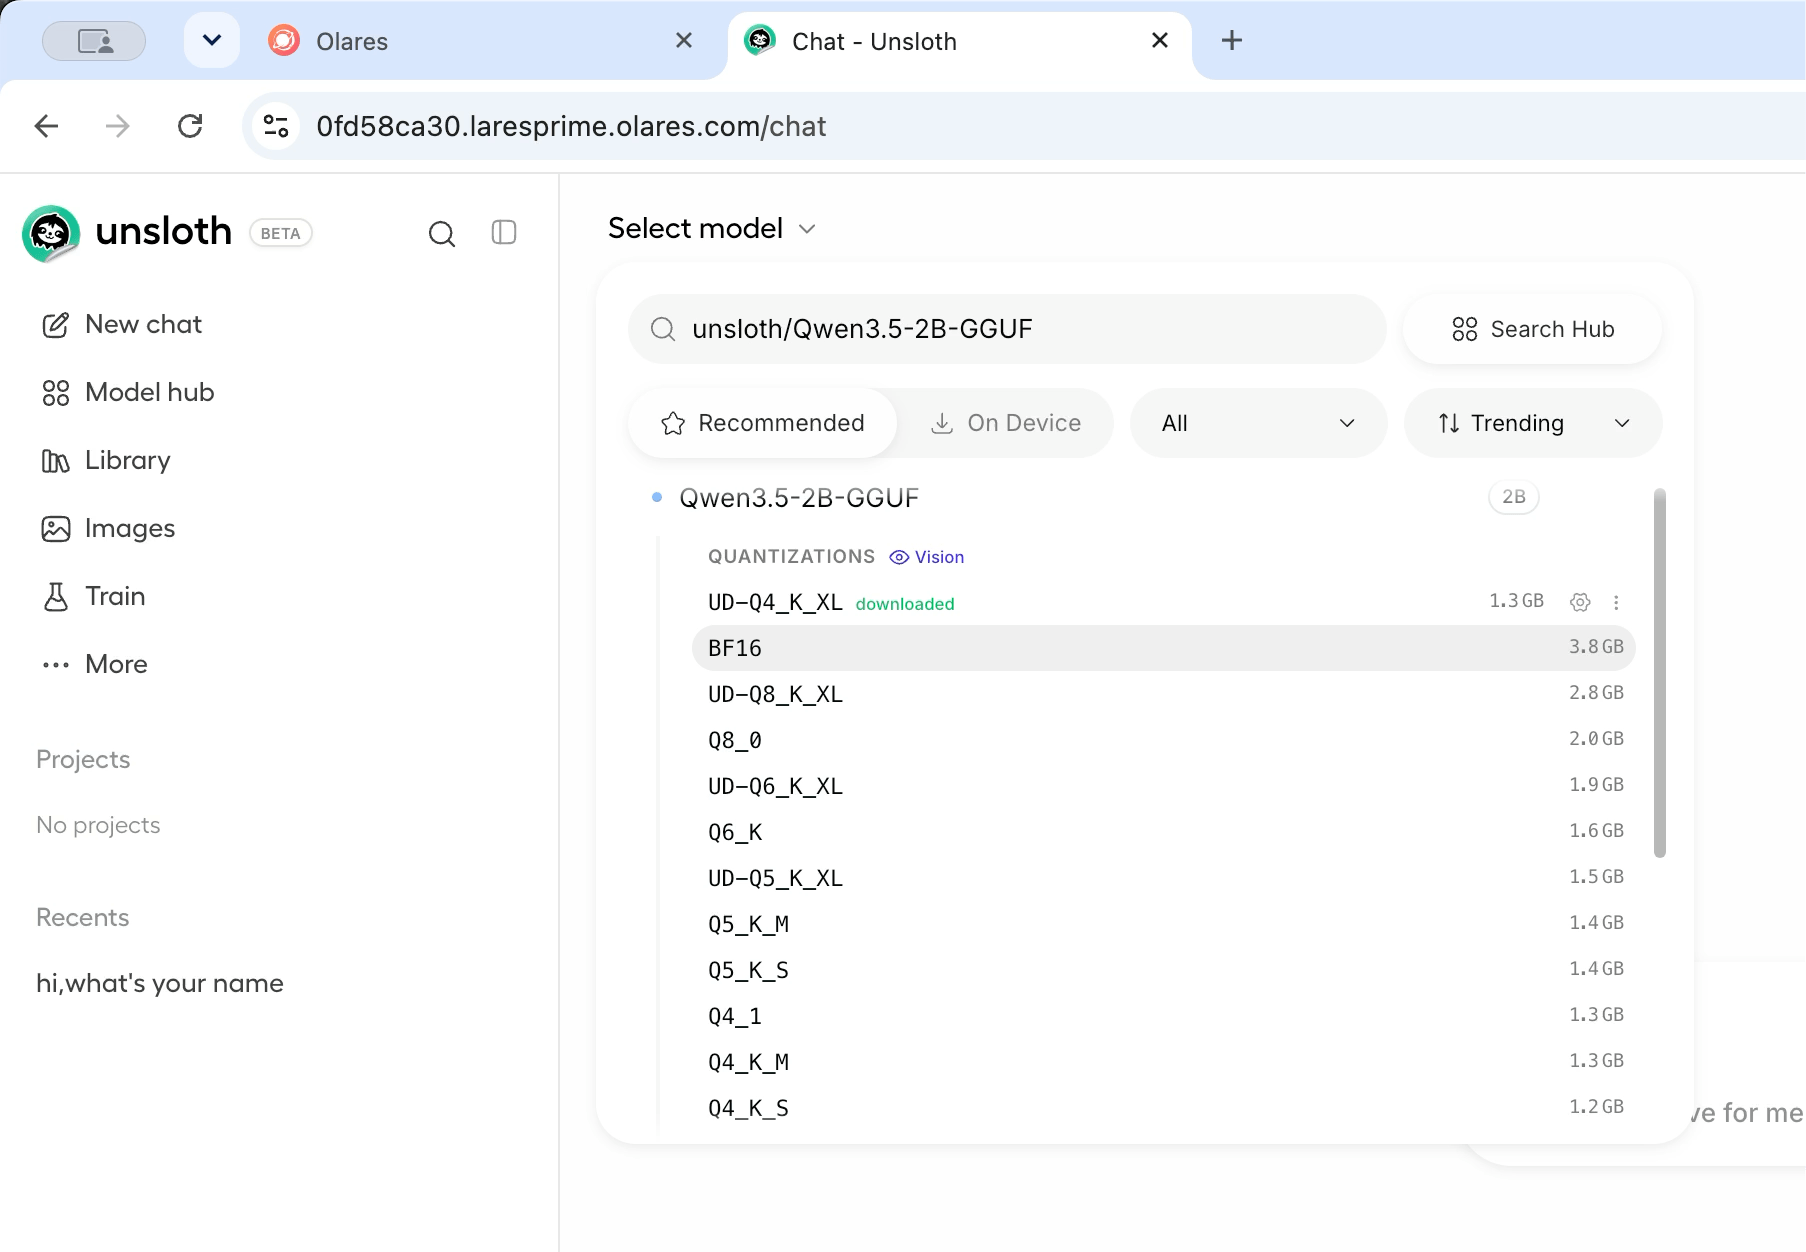This screenshot has width=1806, height=1252.
Task: Click the BETA badge
Action: point(280,233)
